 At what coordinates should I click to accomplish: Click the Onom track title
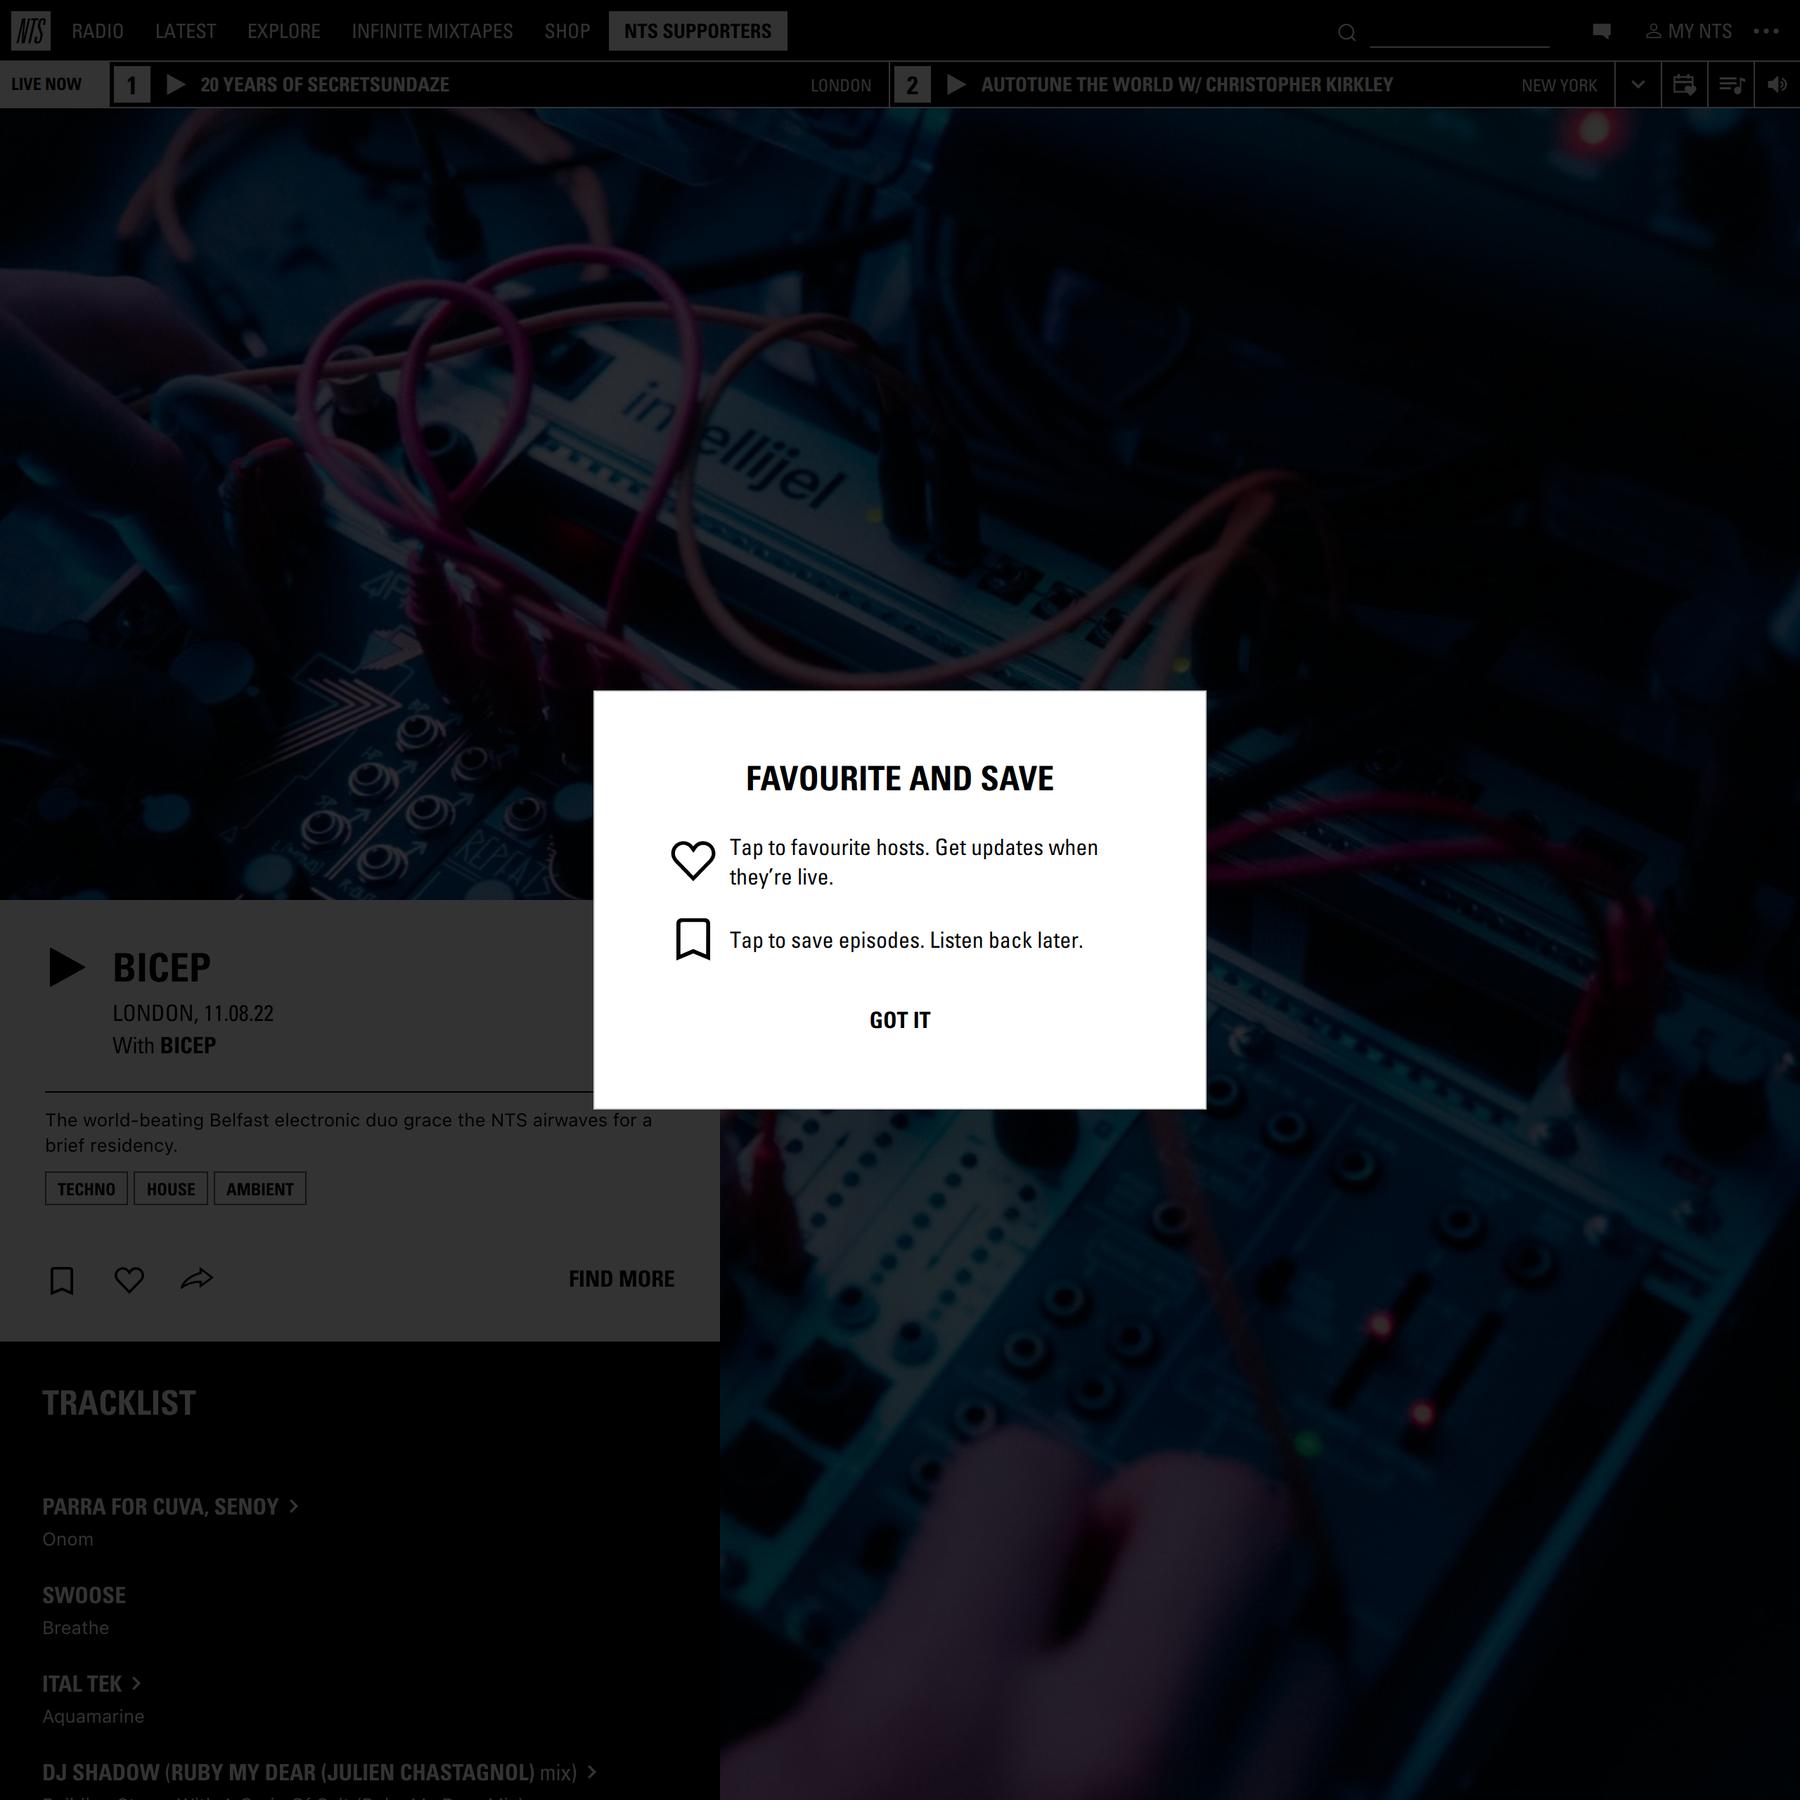coord(68,1539)
